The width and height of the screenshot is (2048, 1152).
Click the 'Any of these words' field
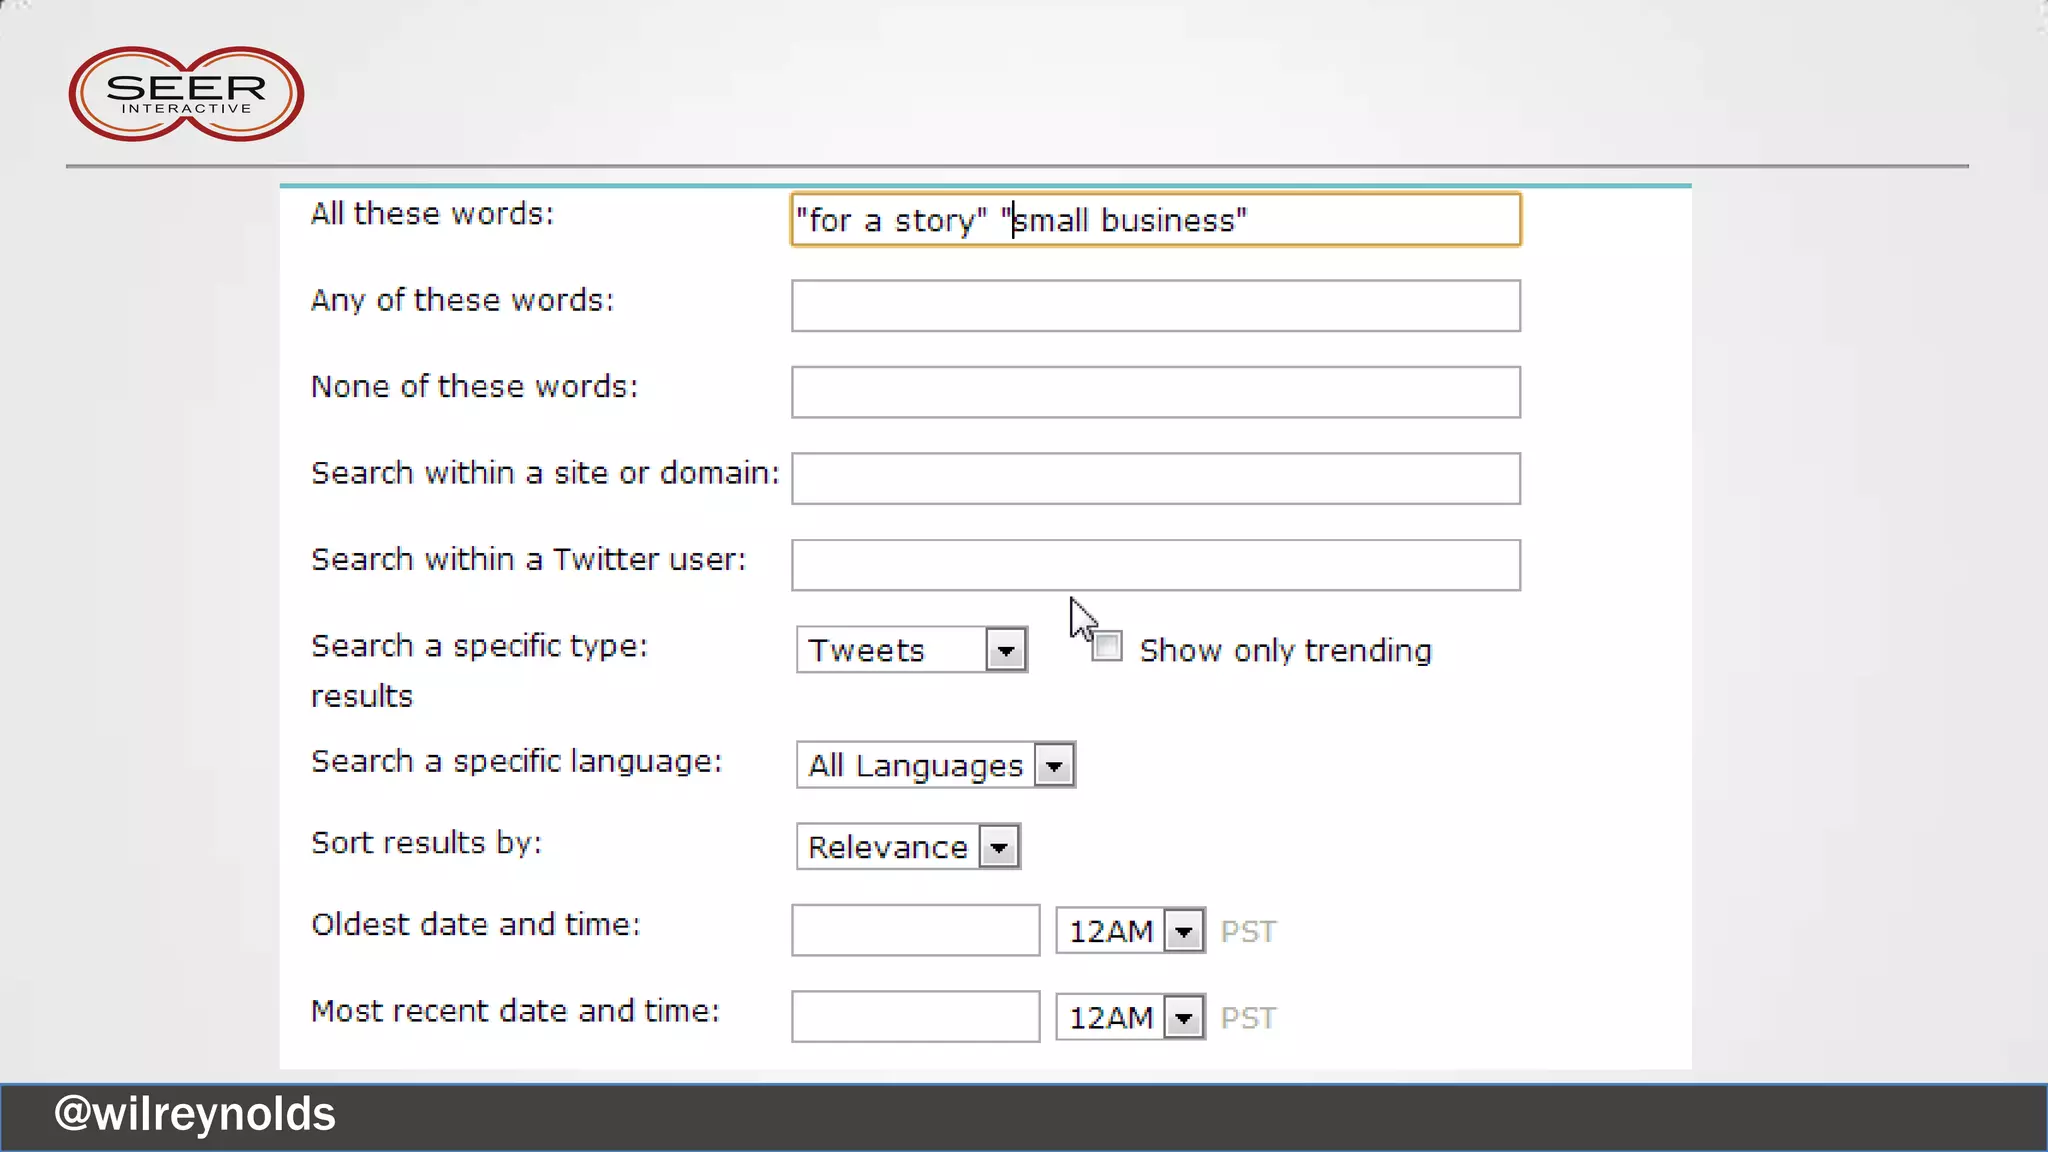(1155, 306)
